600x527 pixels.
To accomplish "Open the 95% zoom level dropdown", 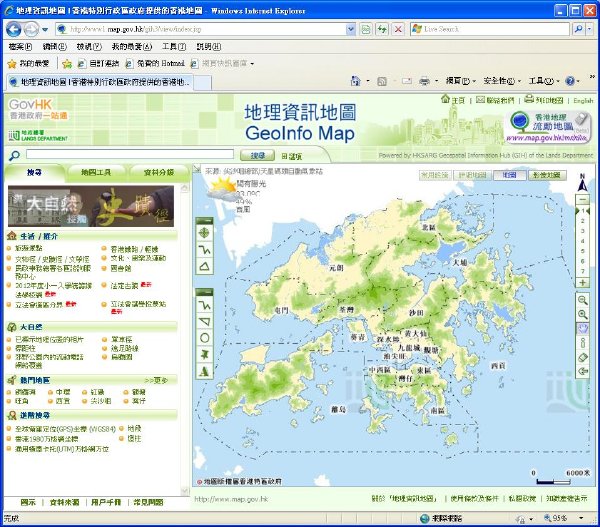I will (582, 518).
